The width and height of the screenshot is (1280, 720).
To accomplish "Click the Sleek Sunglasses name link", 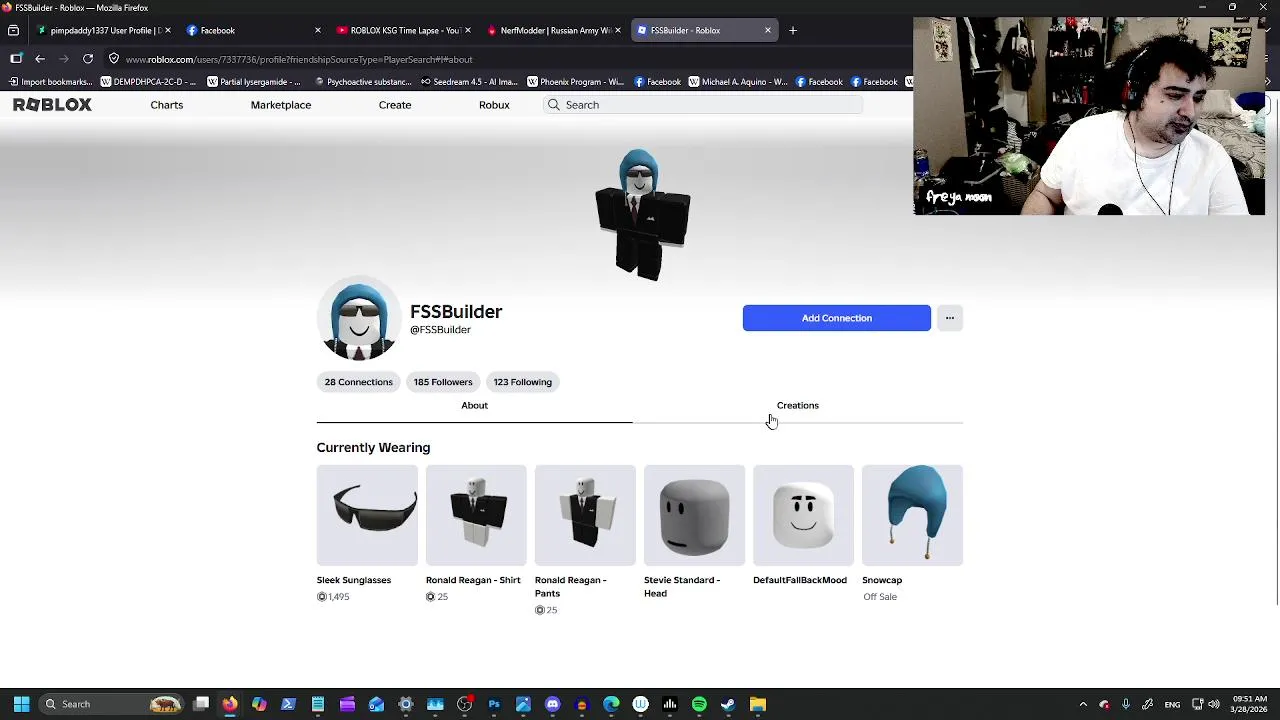I will (354, 580).
